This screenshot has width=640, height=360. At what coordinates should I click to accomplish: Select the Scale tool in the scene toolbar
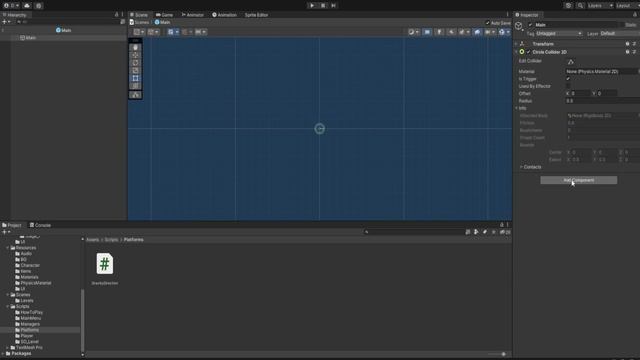point(136,71)
